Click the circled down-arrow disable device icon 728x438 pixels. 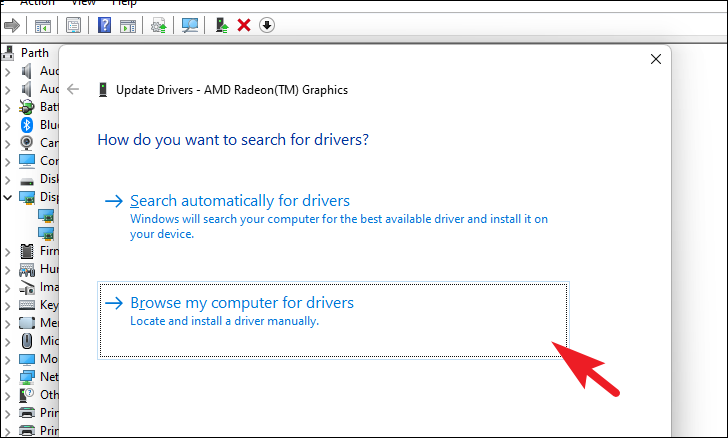(266, 25)
